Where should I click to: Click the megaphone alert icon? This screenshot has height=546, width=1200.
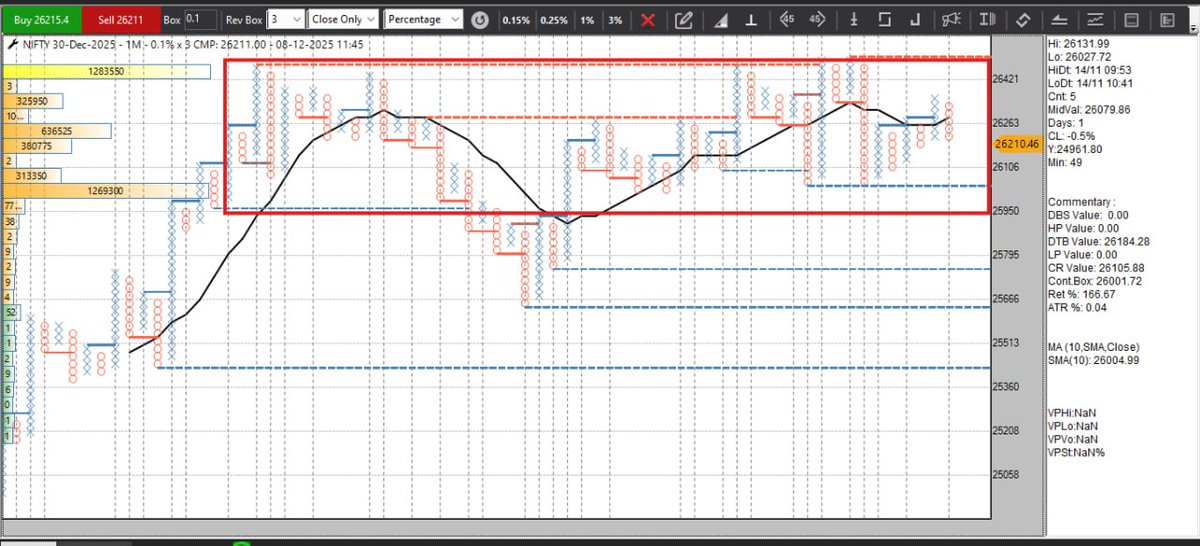coord(952,19)
